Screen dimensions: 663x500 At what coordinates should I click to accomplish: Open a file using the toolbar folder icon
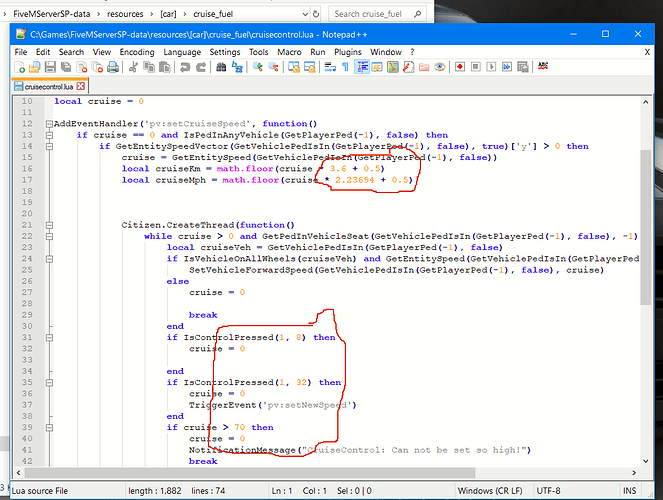[35, 67]
